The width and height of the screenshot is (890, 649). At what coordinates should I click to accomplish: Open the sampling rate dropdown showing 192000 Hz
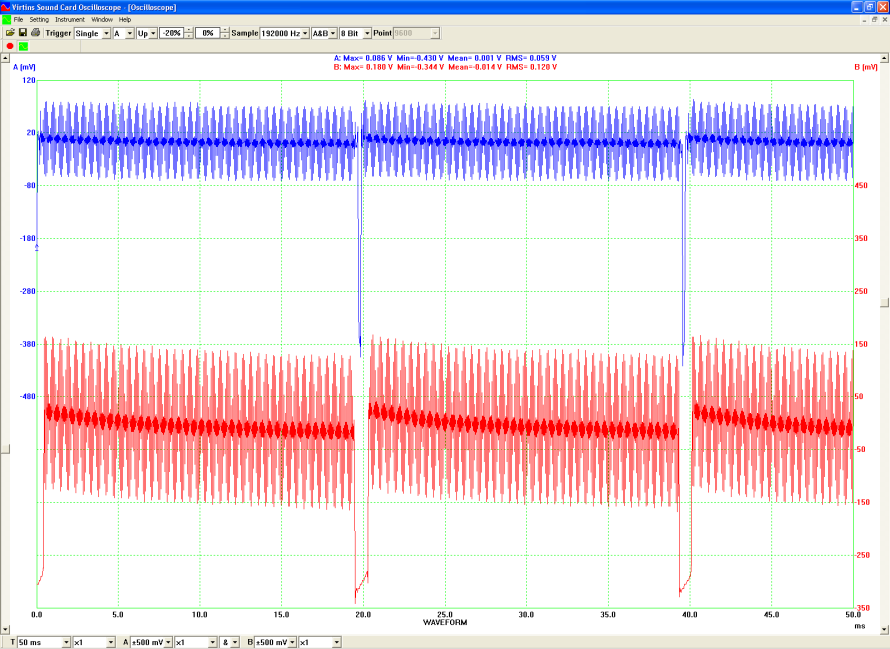point(305,34)
